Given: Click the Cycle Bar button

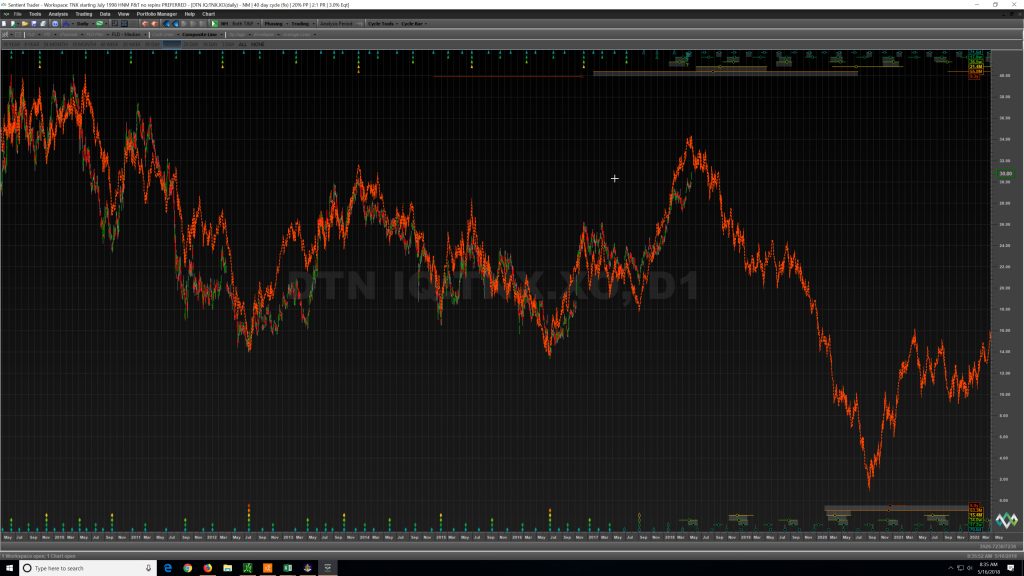Looking at the screenshot, I should 413,24.
